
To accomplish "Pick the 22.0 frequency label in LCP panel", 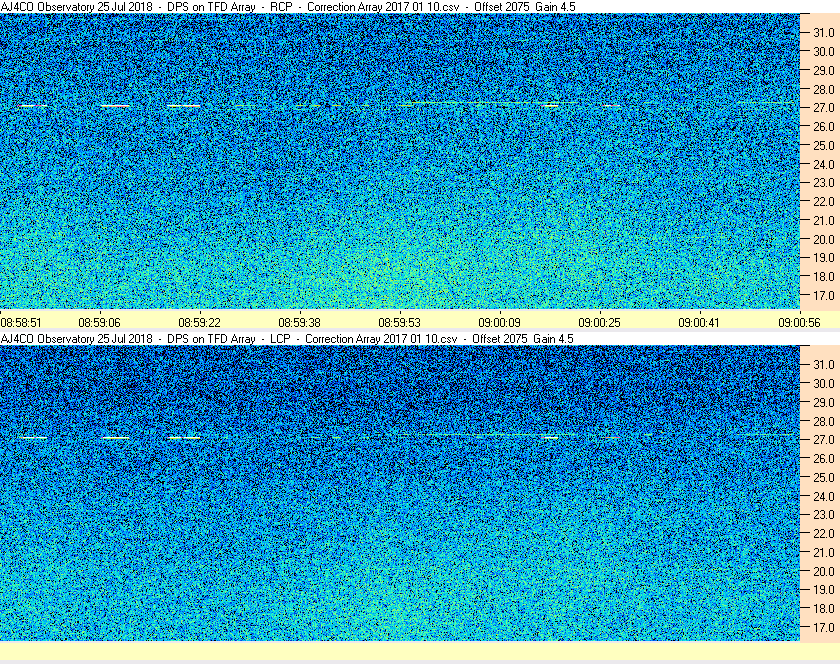I will click(823, 533).
